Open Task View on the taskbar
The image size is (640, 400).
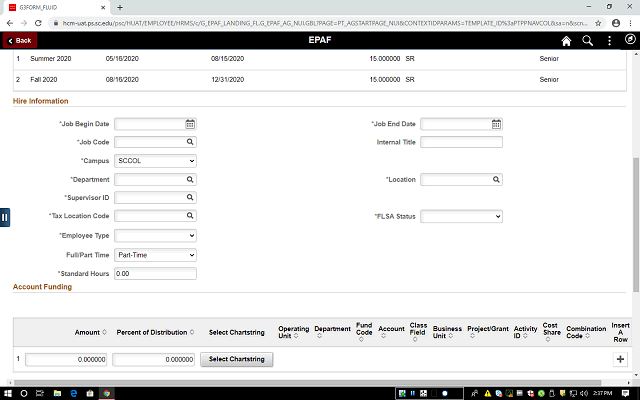(40, 393)
